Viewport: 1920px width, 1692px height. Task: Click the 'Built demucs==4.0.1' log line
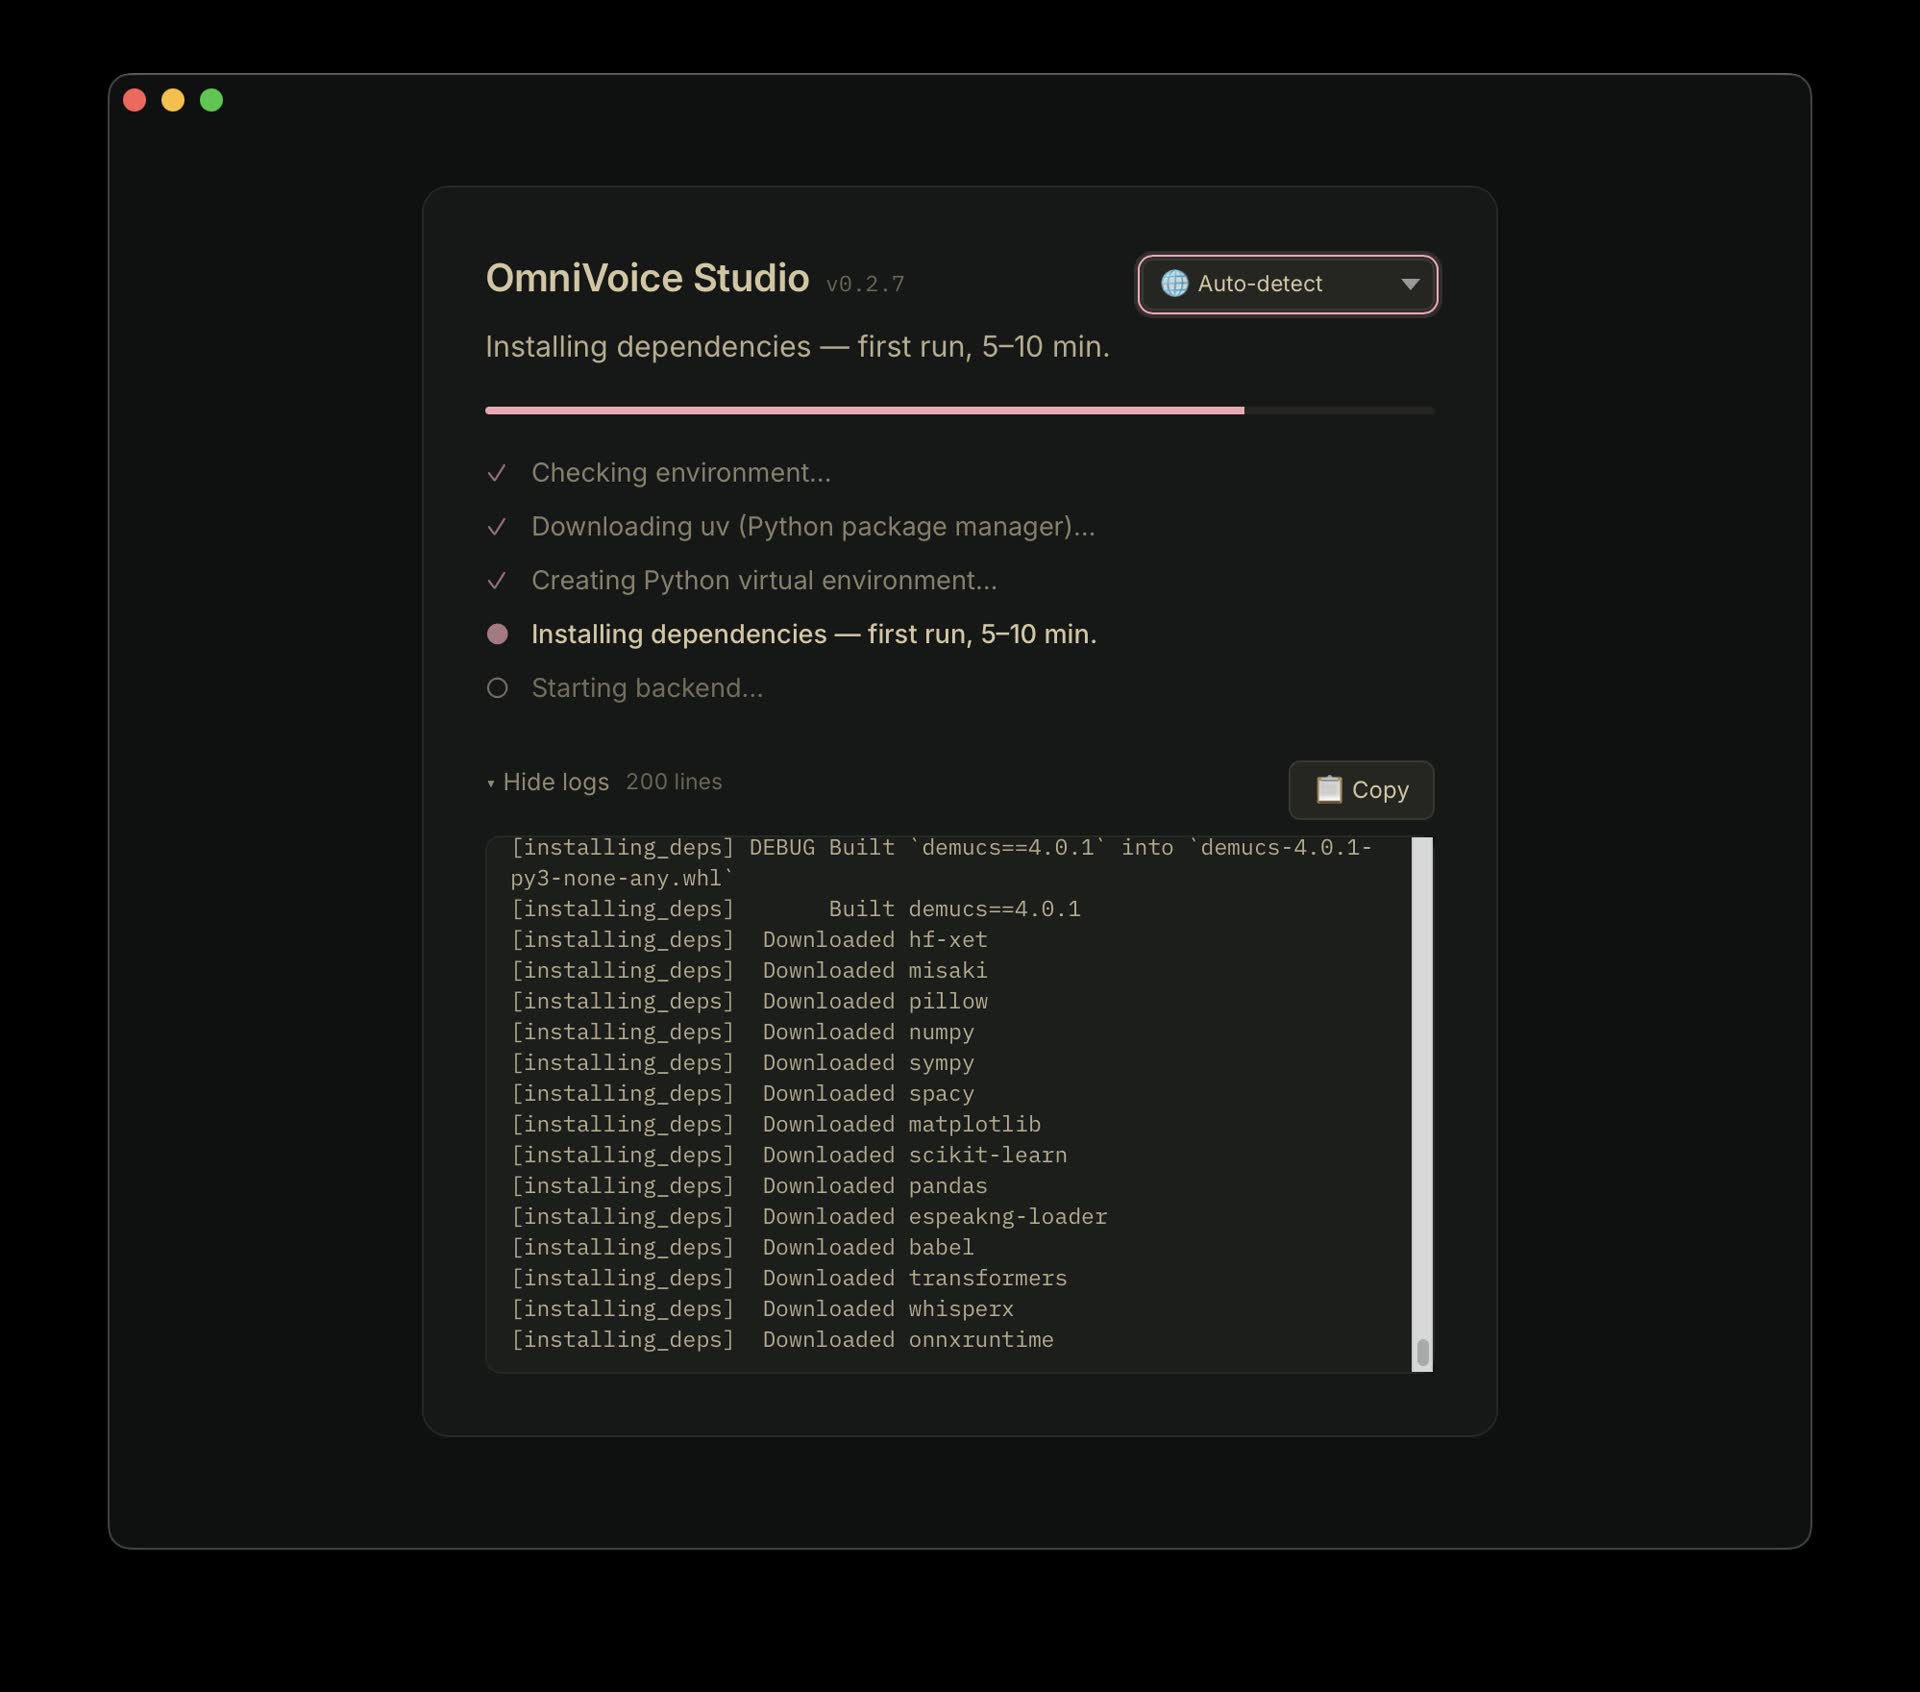tap(796, 909)
